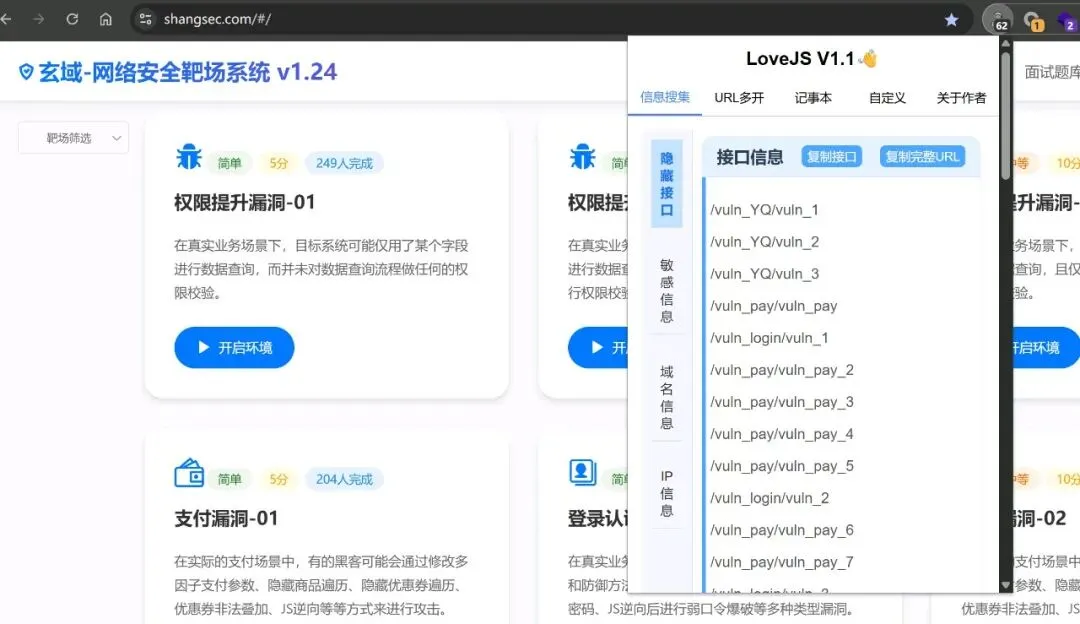
Task: Click 5分 tag on 支付漏洞-01 card
Action: (278, 479)
